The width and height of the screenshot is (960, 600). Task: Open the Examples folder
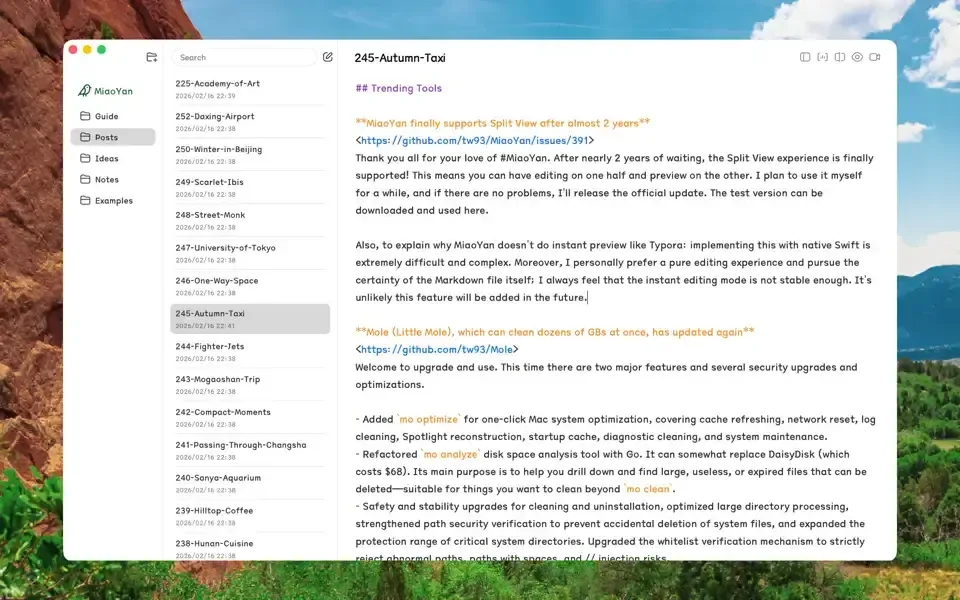(113, 201)
